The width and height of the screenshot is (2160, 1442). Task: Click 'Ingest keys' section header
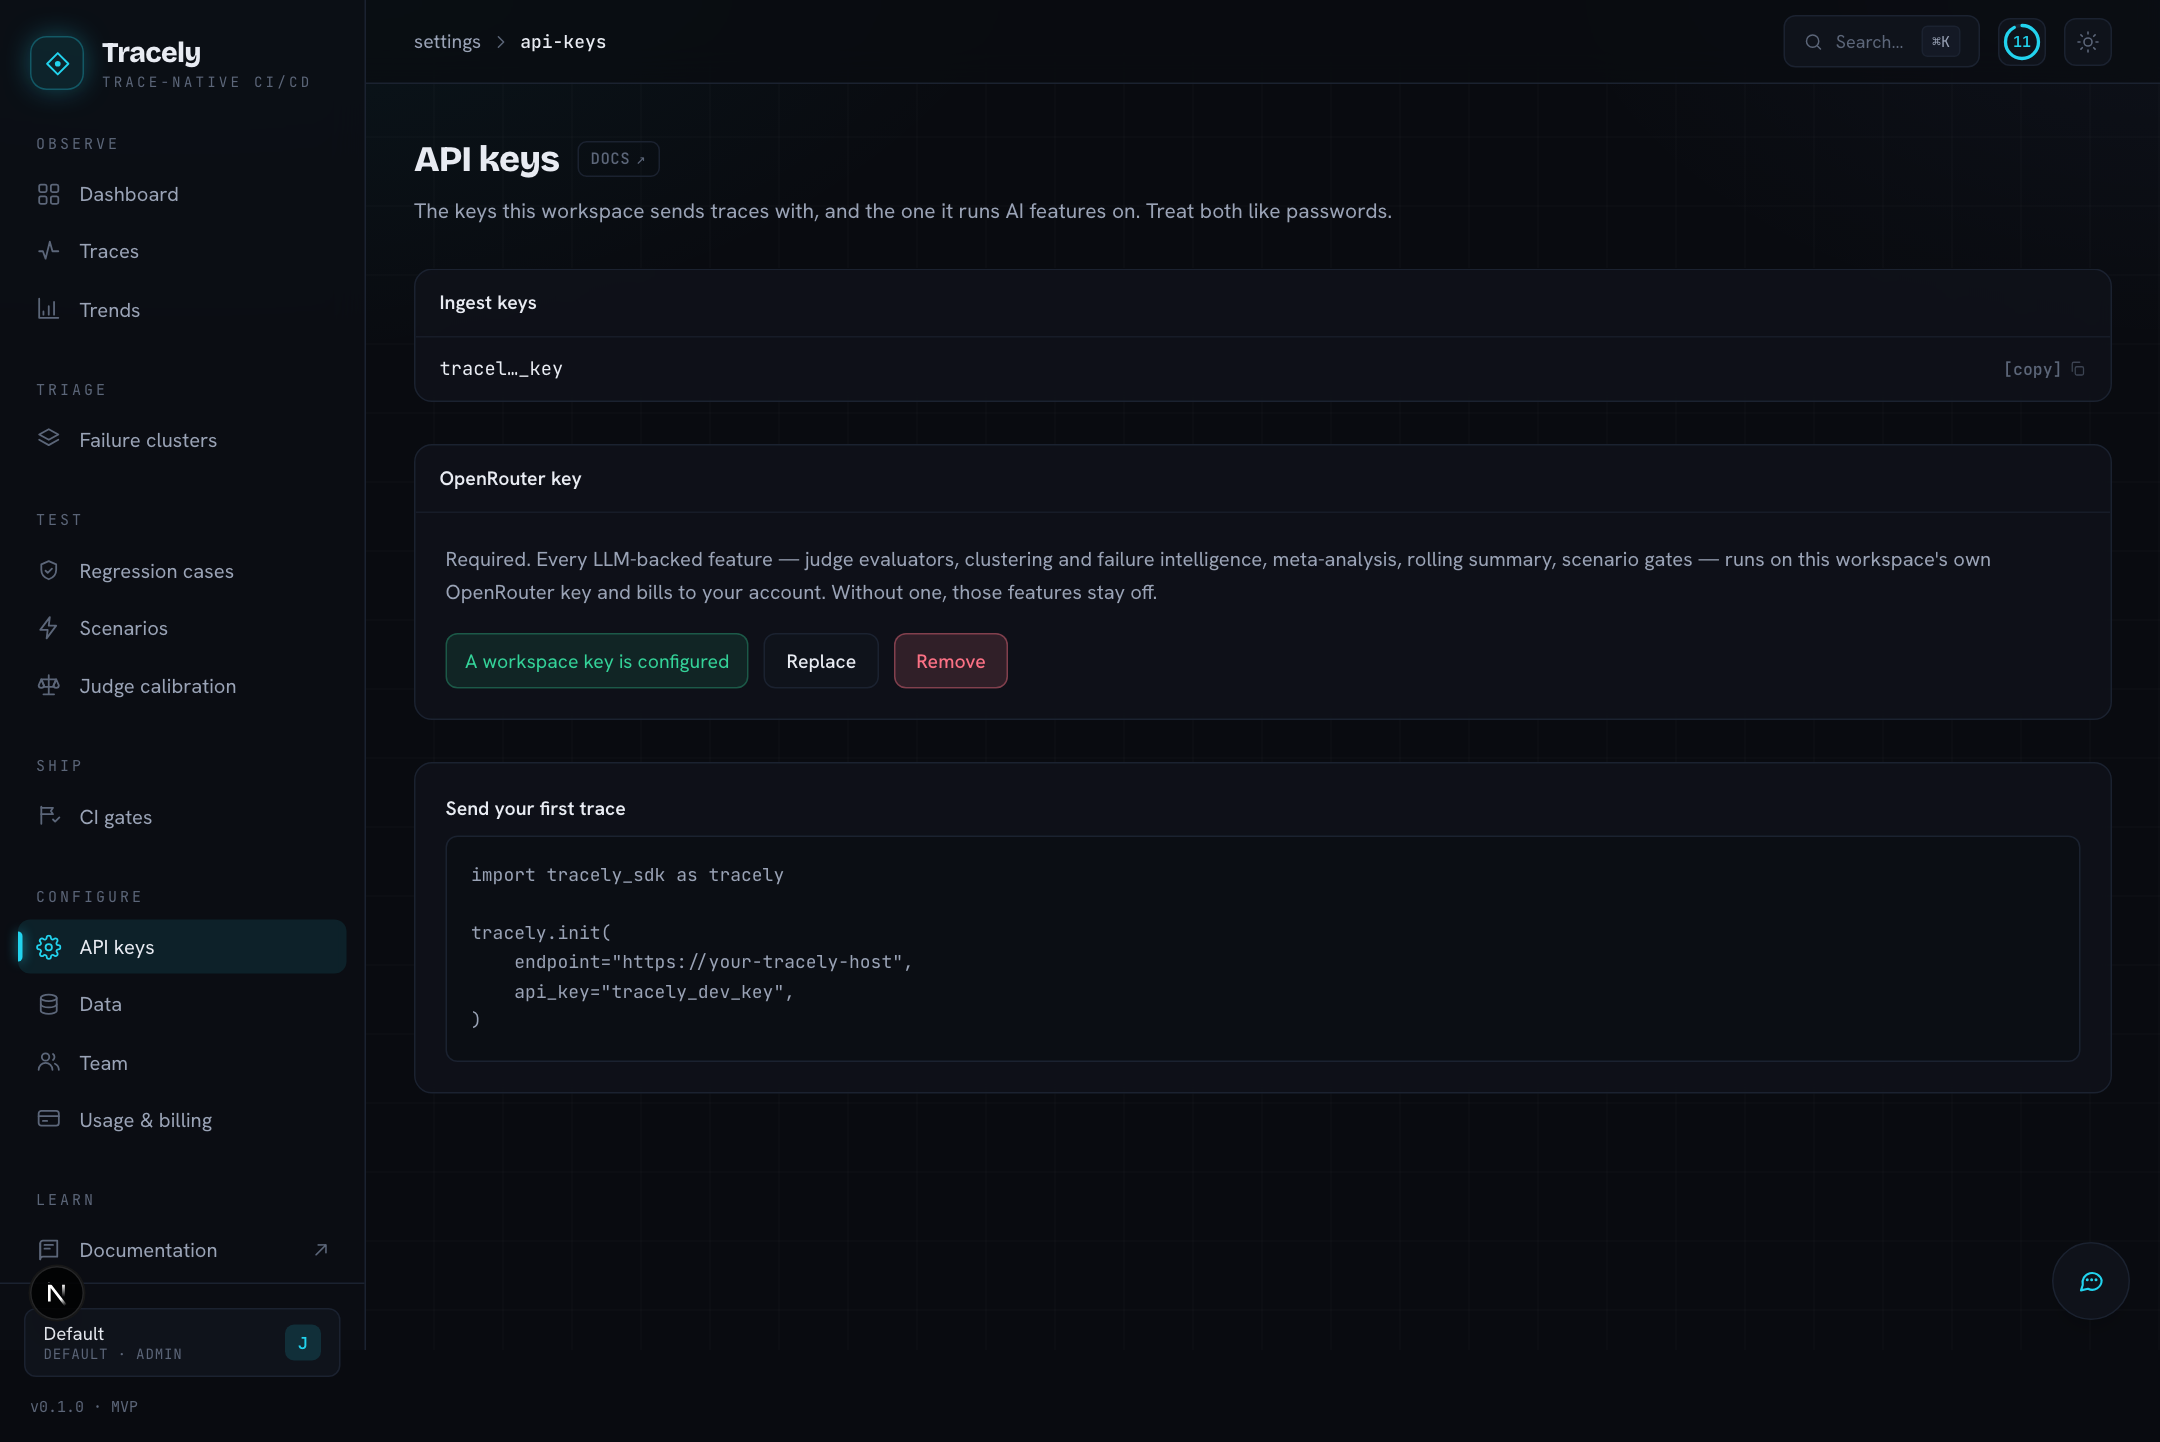[x=488, y=303]
